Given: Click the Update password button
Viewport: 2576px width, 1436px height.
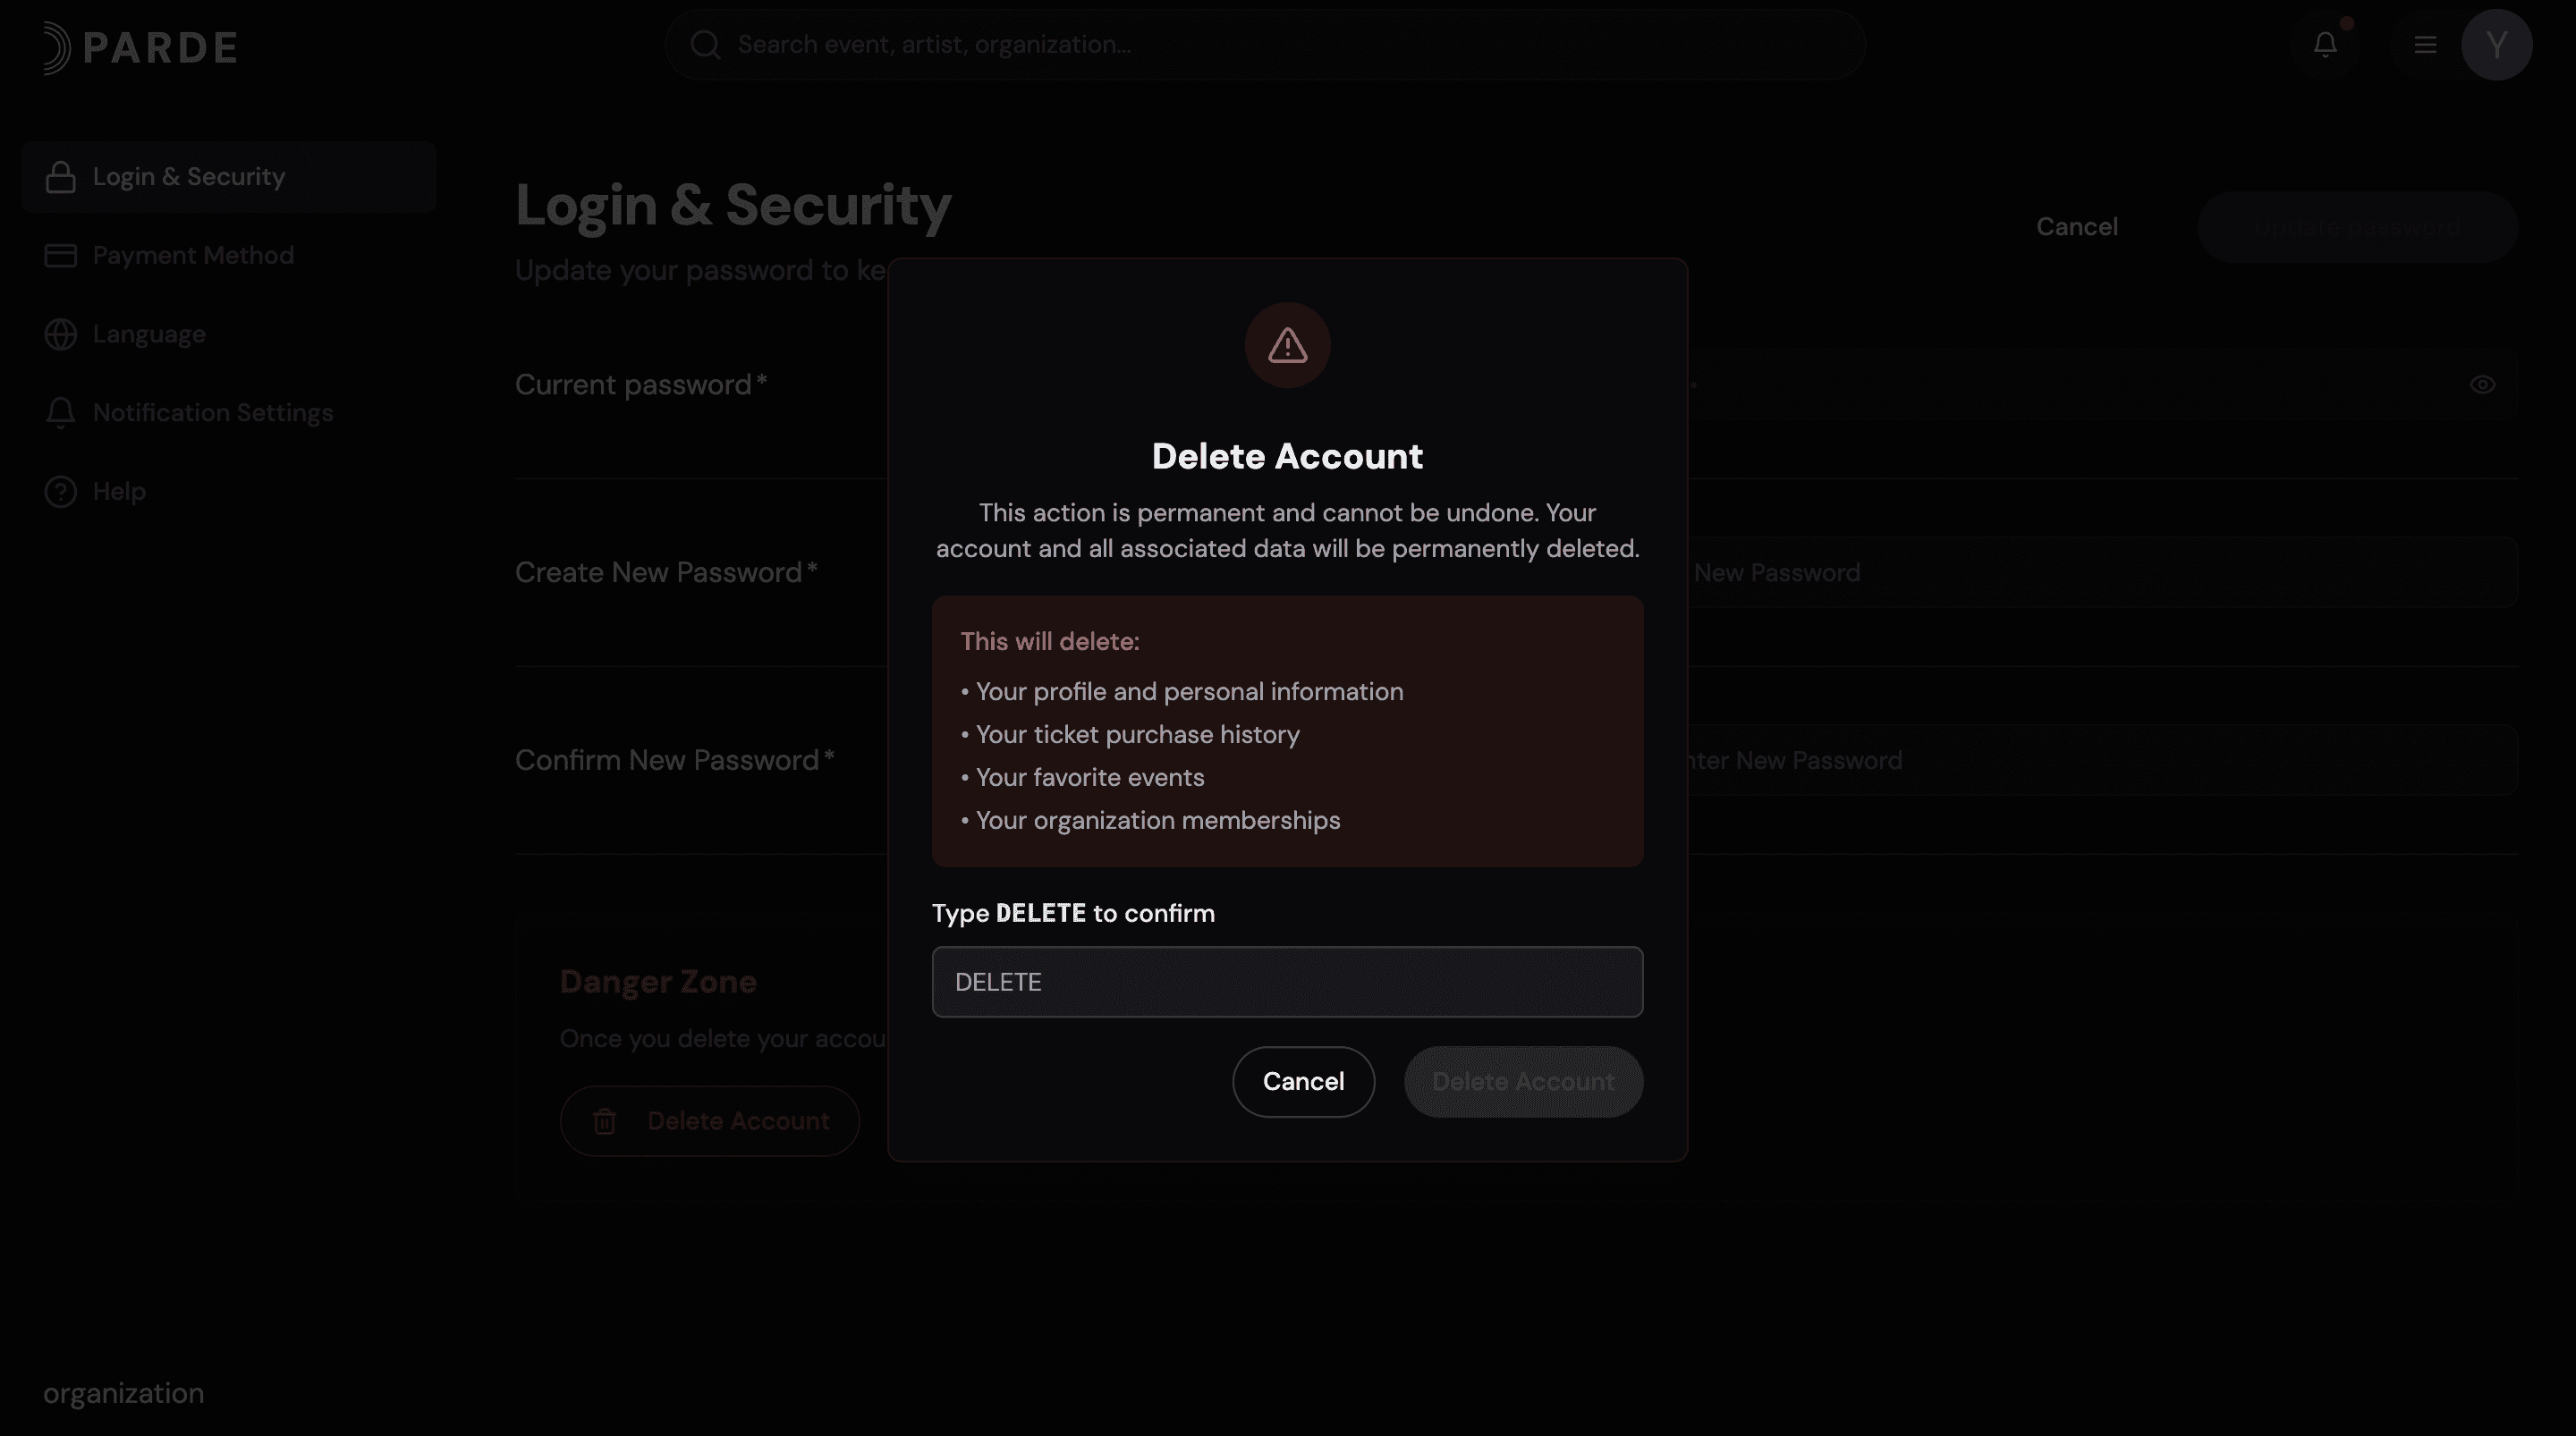Looking at the screenshot, I should [2356, 227].
